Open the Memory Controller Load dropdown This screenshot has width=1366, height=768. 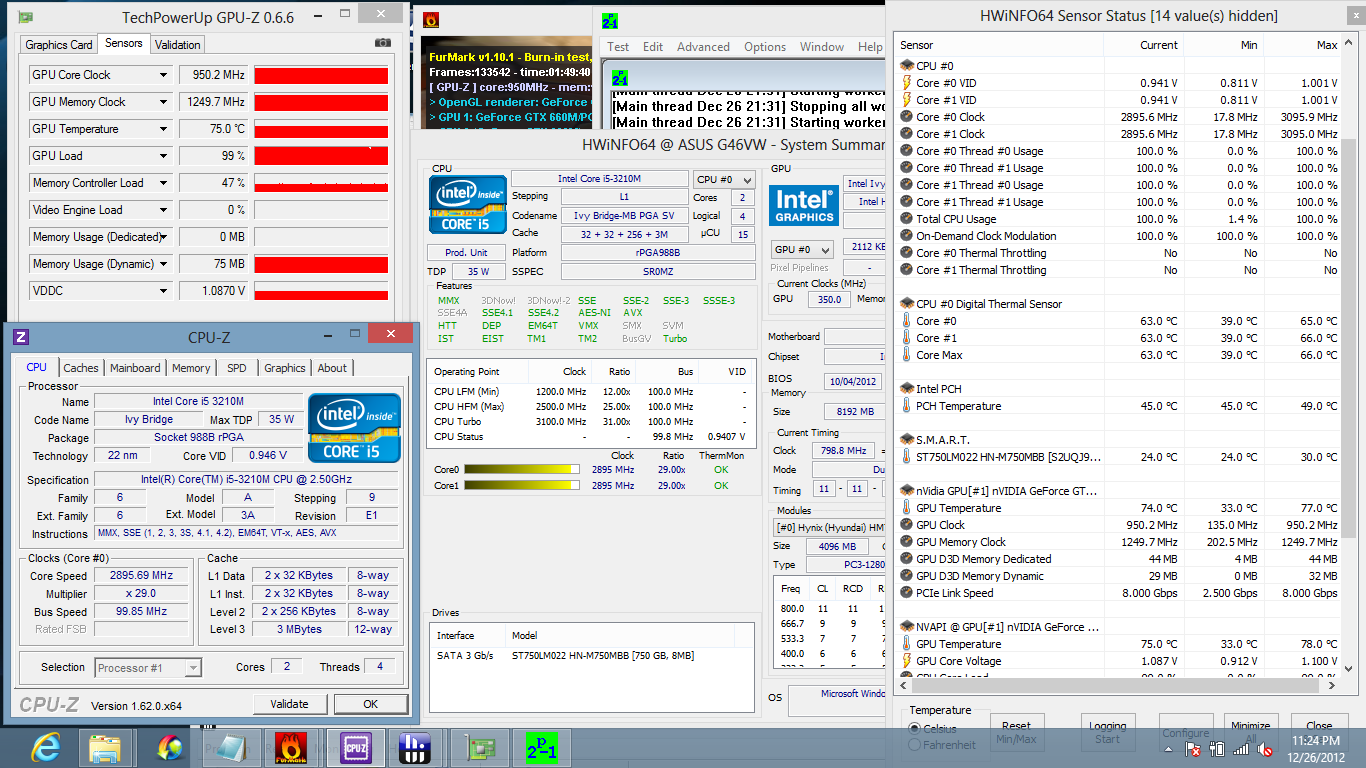click(164, 183)
